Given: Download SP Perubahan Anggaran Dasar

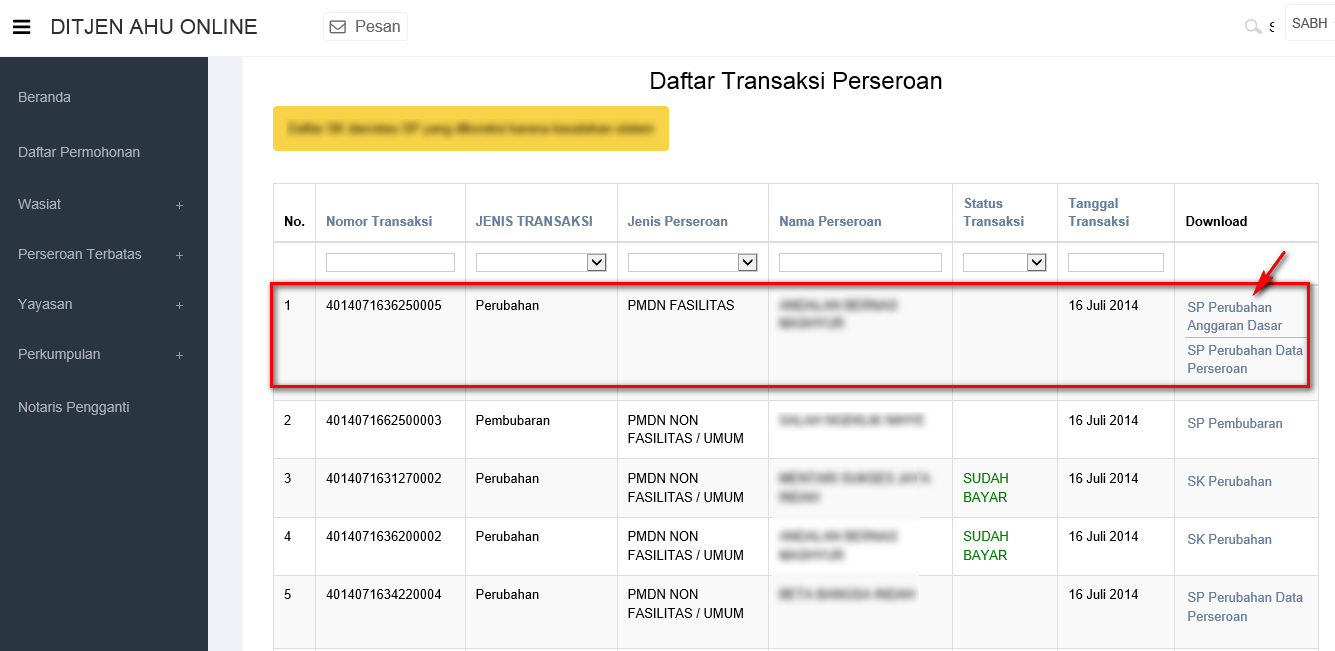Looking at the screenshot, I should pyautogui.click(x=1235, y=316).
